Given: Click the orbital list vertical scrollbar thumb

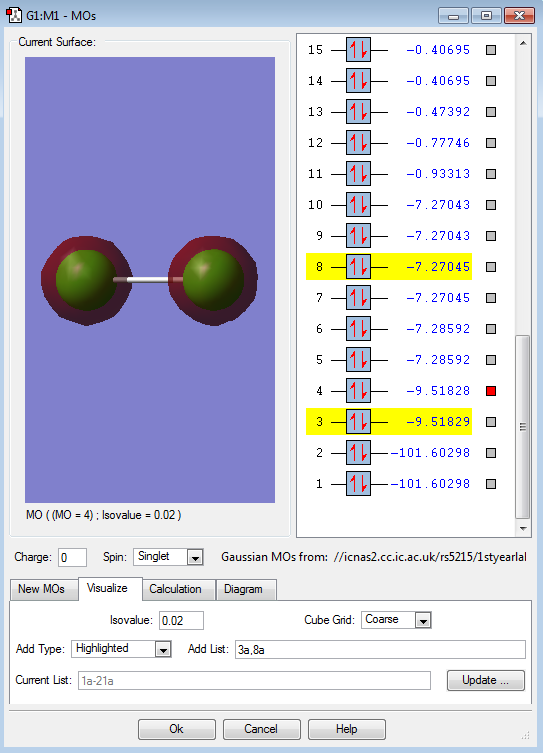Looking at the screenshot, I should (x=523, y=427).
